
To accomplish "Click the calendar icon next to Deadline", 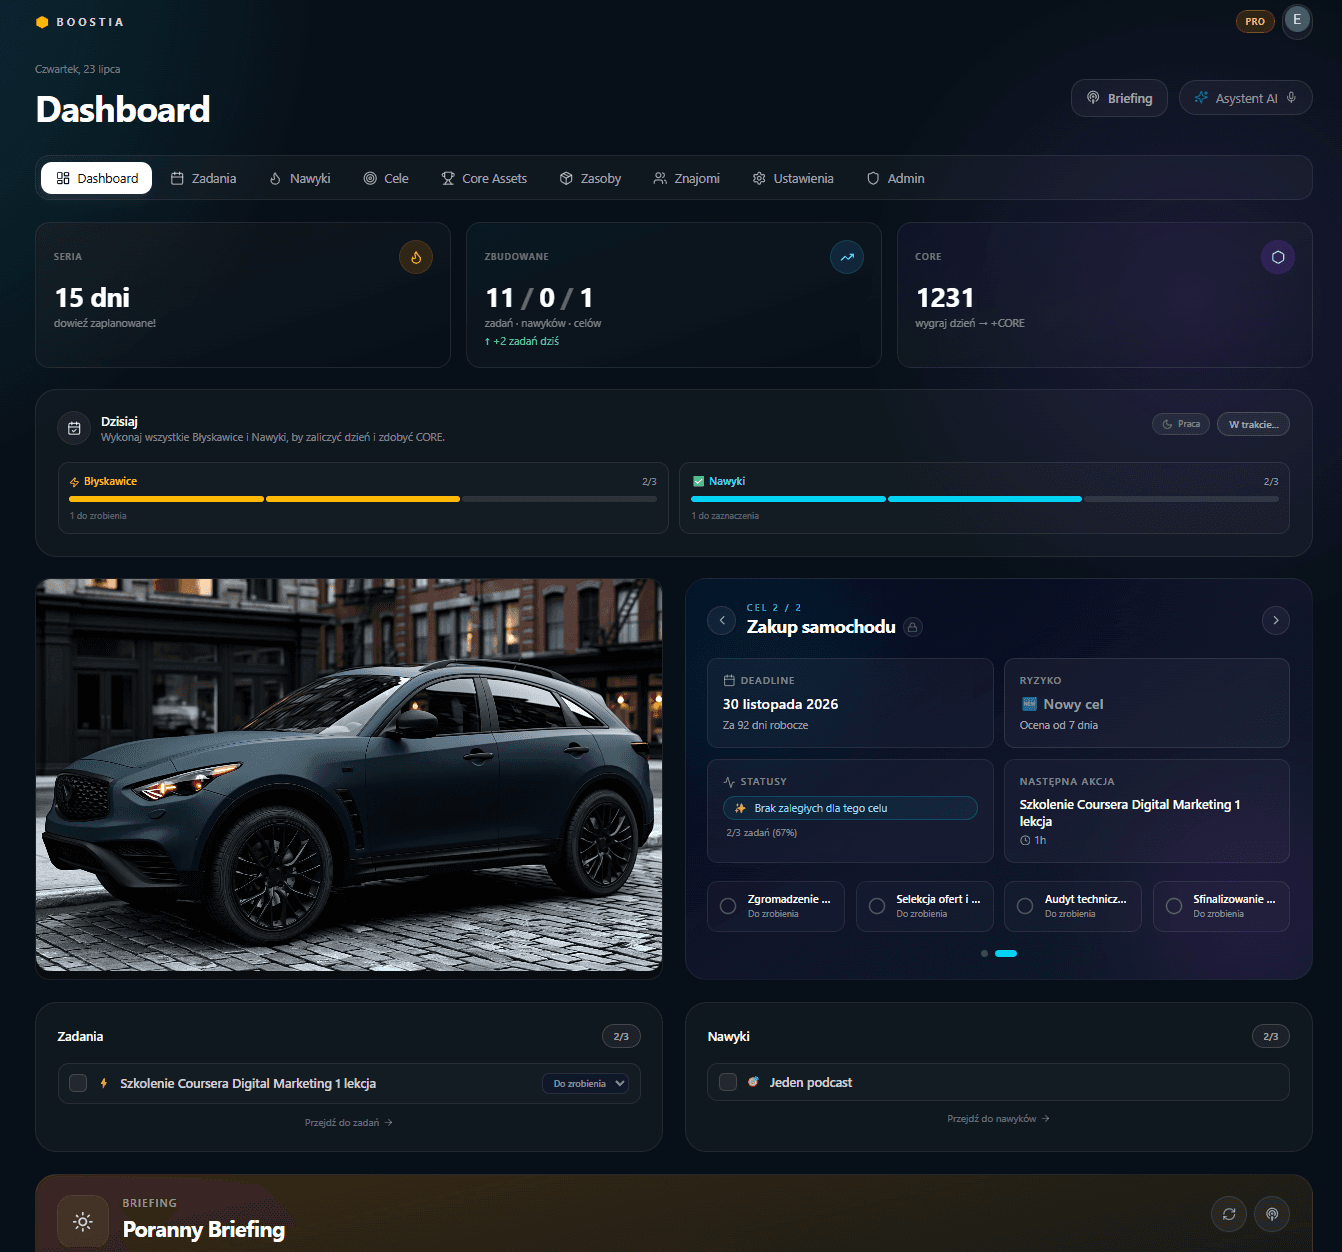I will [729, 680].
